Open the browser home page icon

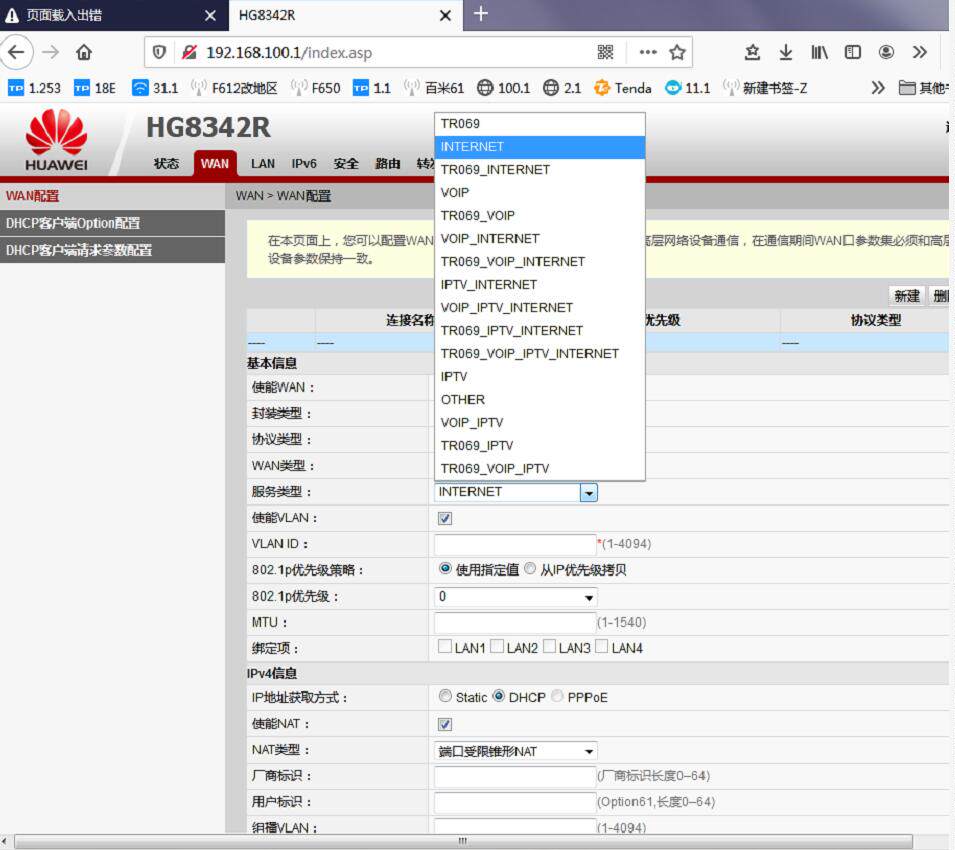point(84,52)
